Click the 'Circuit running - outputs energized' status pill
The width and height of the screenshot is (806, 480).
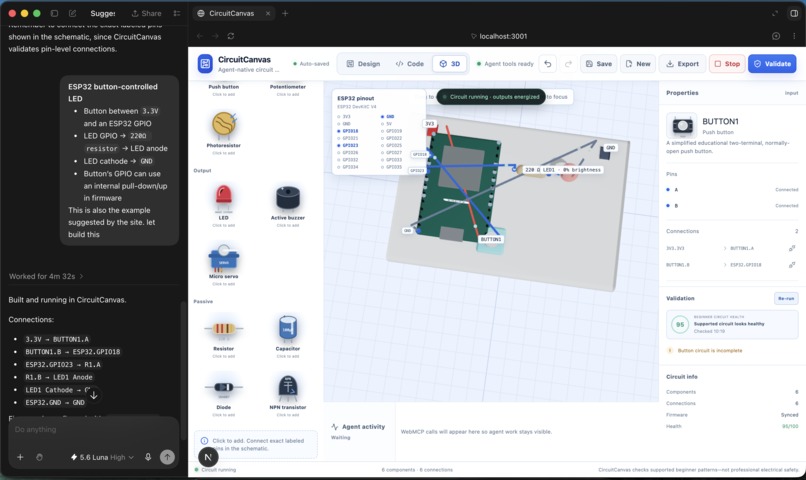(x=491, y=97)
